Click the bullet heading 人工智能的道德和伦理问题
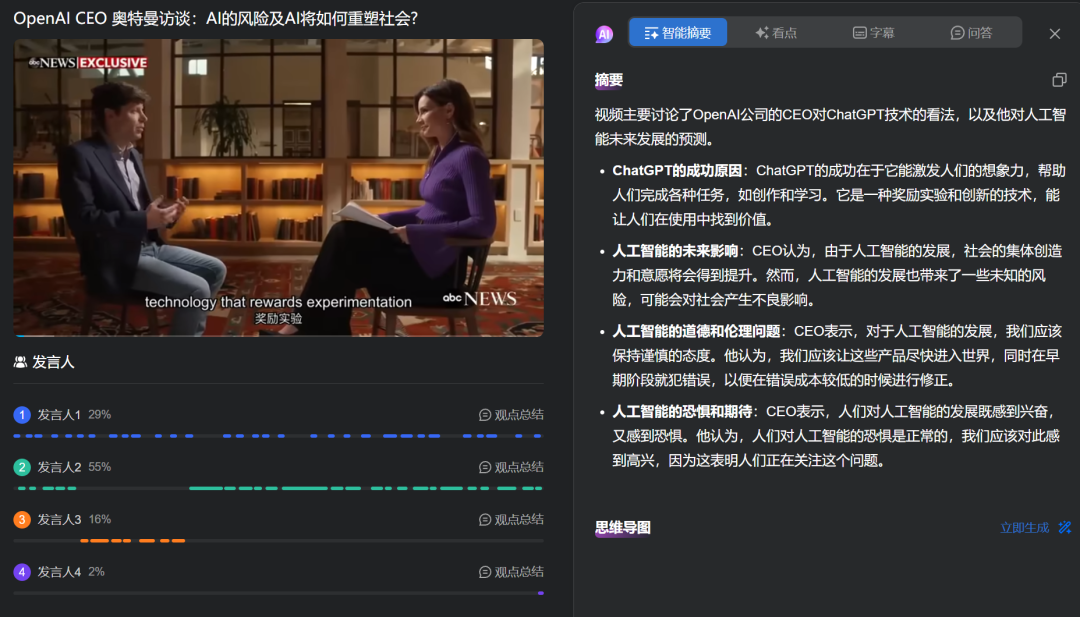The width and height of the screenshot is (1080, 617). click(696, 331)
